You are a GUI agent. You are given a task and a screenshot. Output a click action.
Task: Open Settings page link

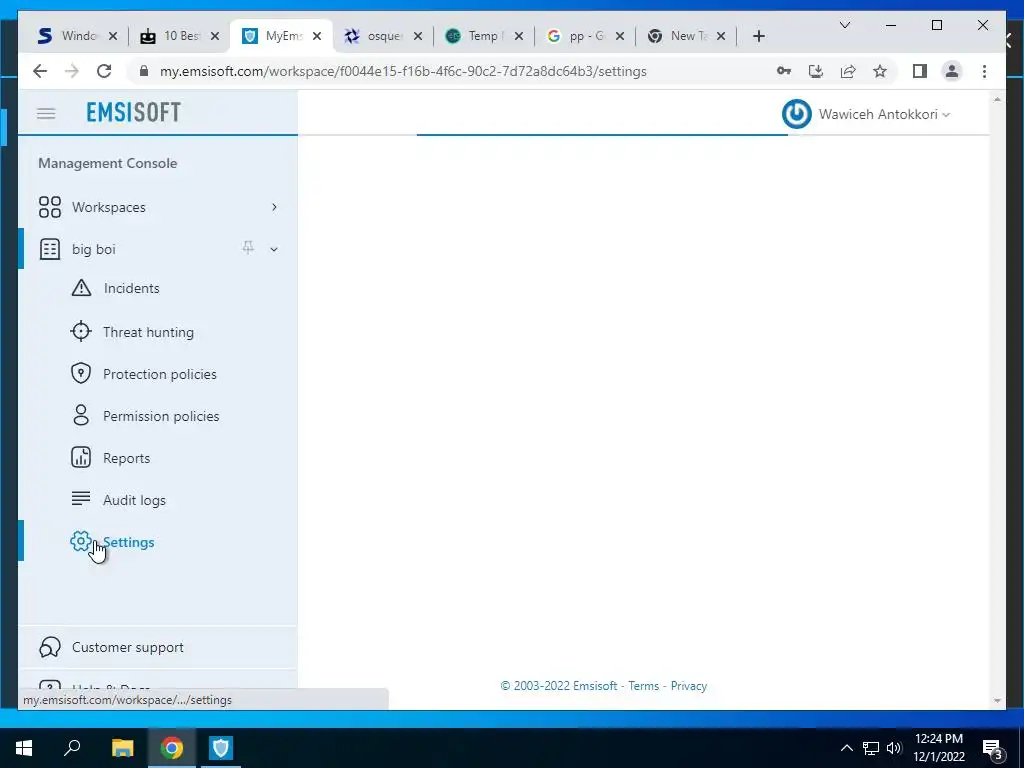tap(129, 542)
